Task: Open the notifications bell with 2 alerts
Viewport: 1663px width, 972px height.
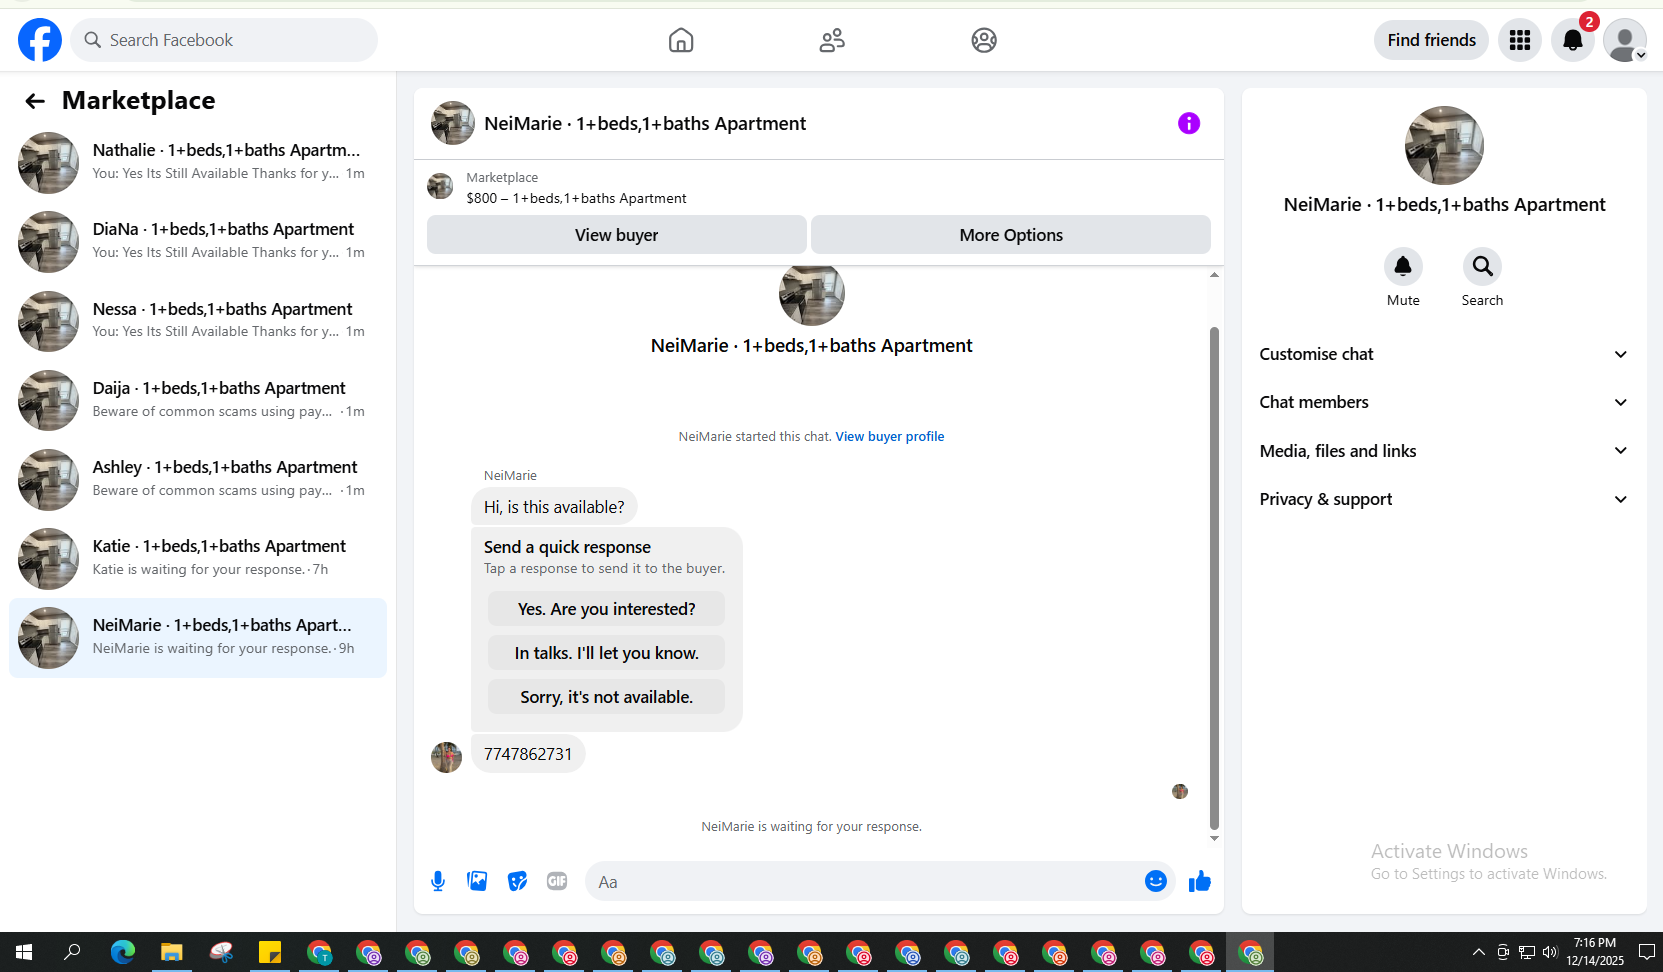Action: 1573,40
